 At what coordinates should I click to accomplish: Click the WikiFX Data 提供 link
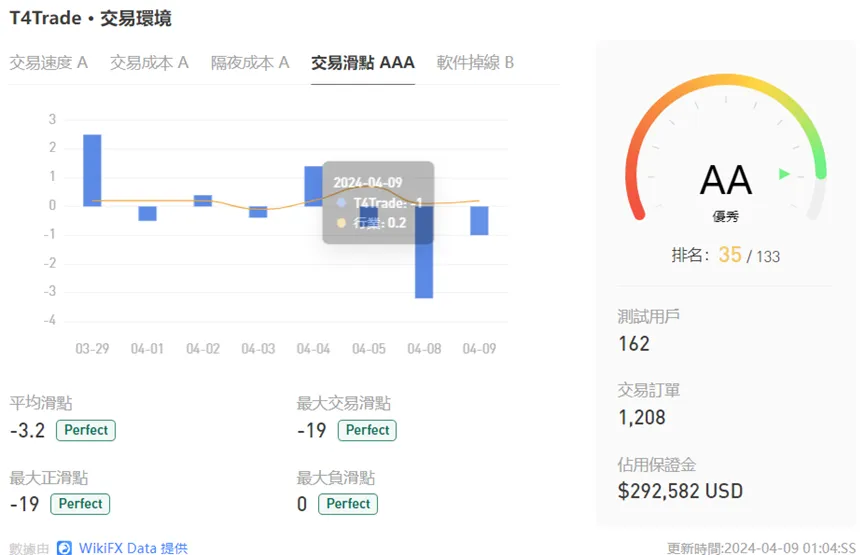(x=133, y=548)
